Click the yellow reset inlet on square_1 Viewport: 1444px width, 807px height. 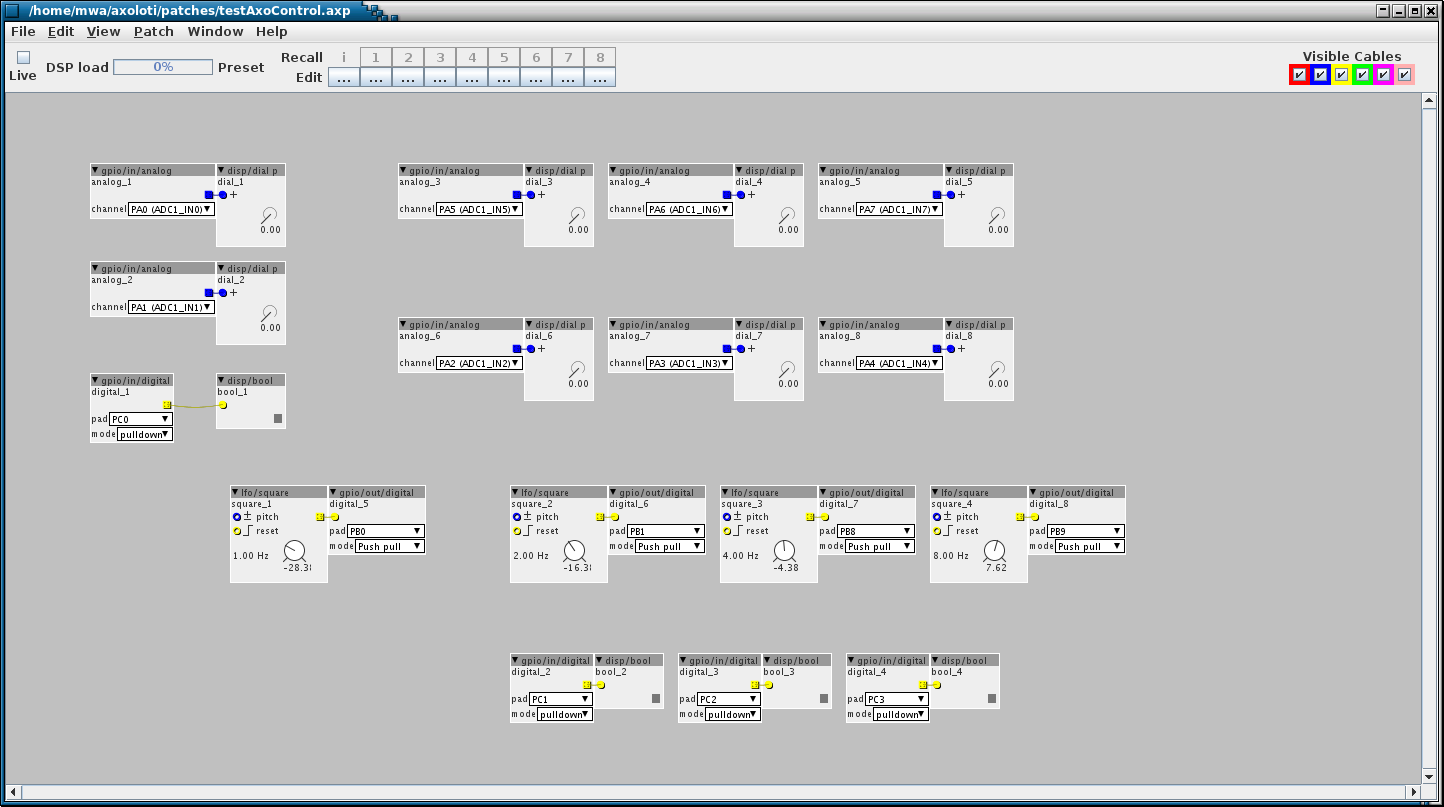(237, 531)
